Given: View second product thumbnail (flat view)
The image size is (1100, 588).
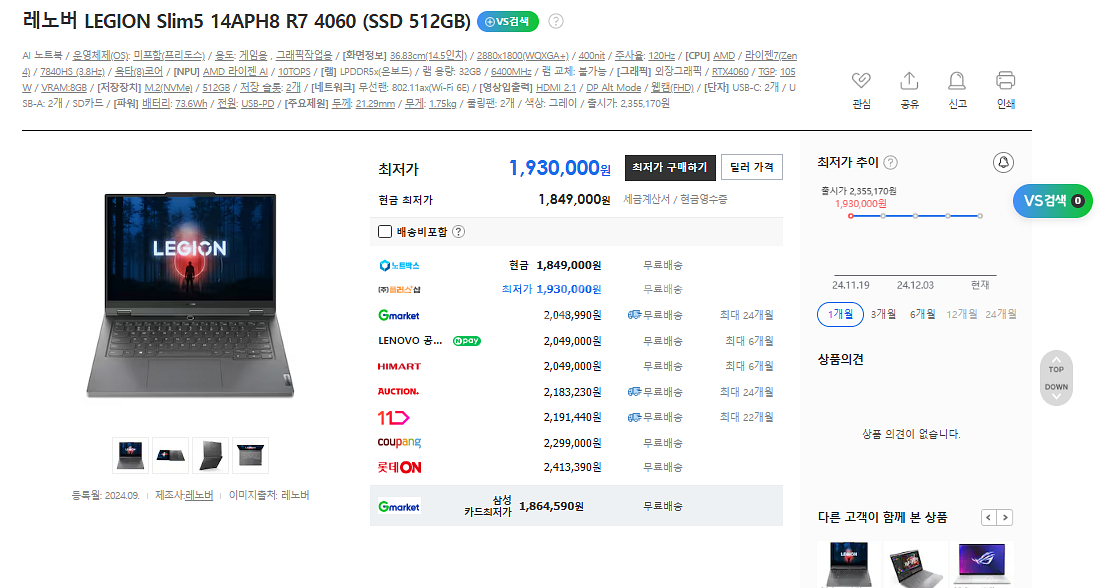Looking at the screenshot, I should (x=170, y=455).
